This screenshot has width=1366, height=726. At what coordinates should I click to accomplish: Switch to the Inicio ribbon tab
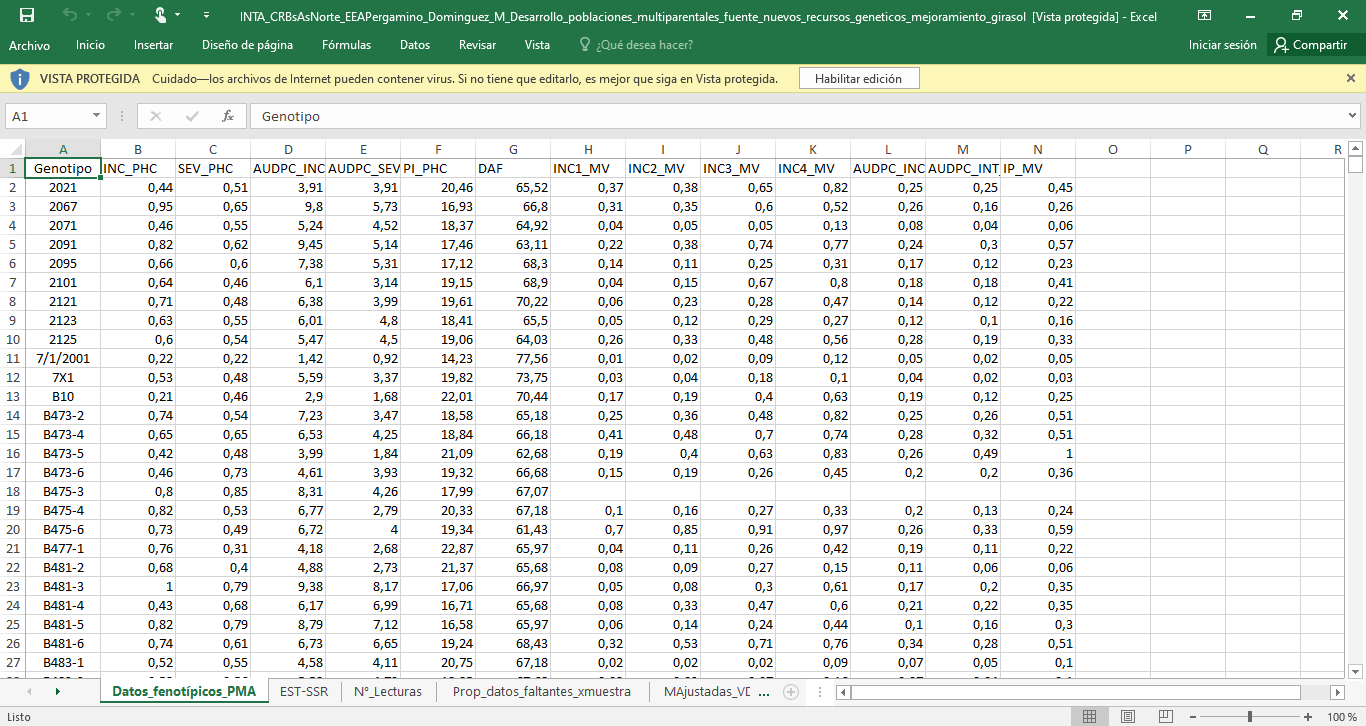point(90,45)
